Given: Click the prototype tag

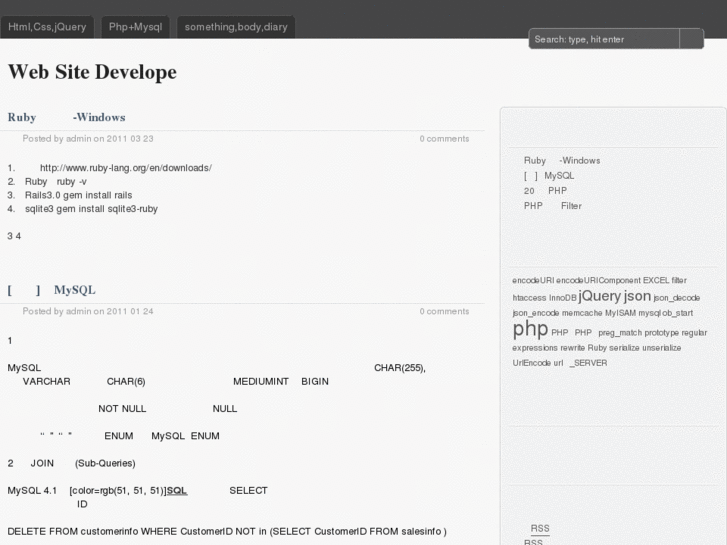Looking at the screenshot, I should [x=662, y=333].
